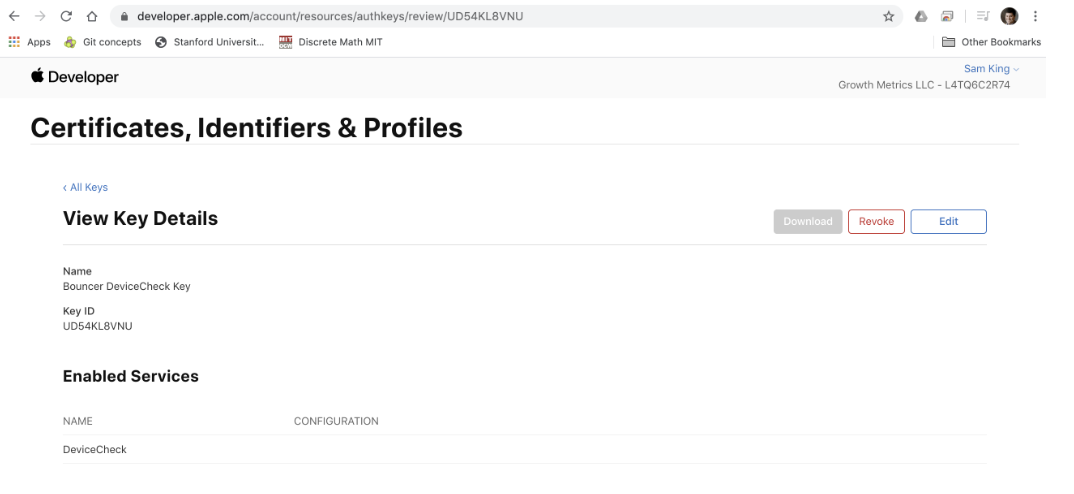The height and width of the screenshot is (494, 1074).
Task: Click the red Revoke button
Action: tap(876, 221)
